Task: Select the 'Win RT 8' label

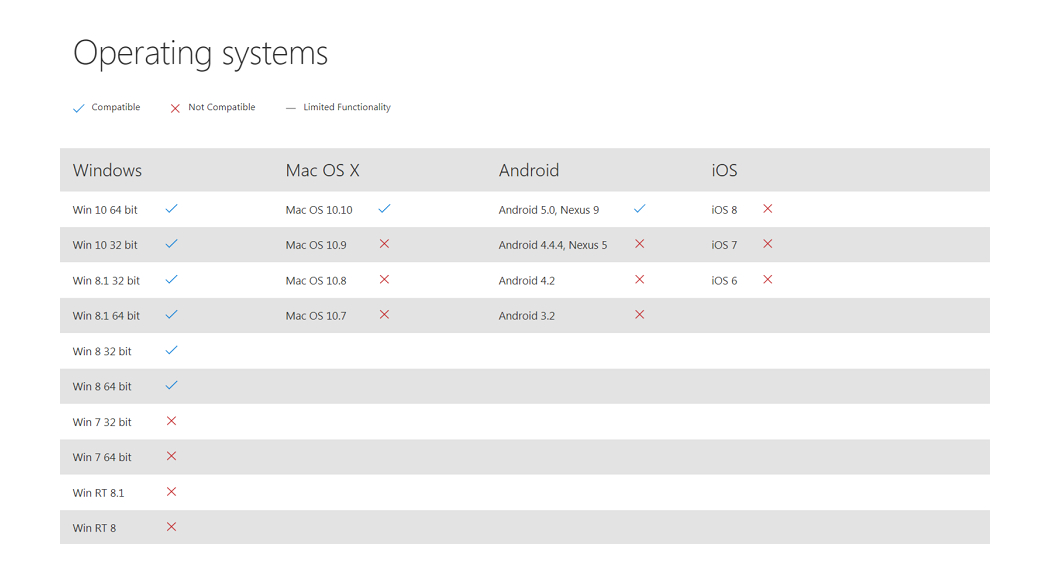Action: click(94, 528)
